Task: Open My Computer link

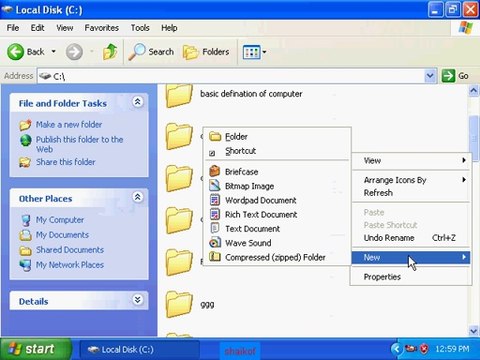Action: click(x=60, y=220)
